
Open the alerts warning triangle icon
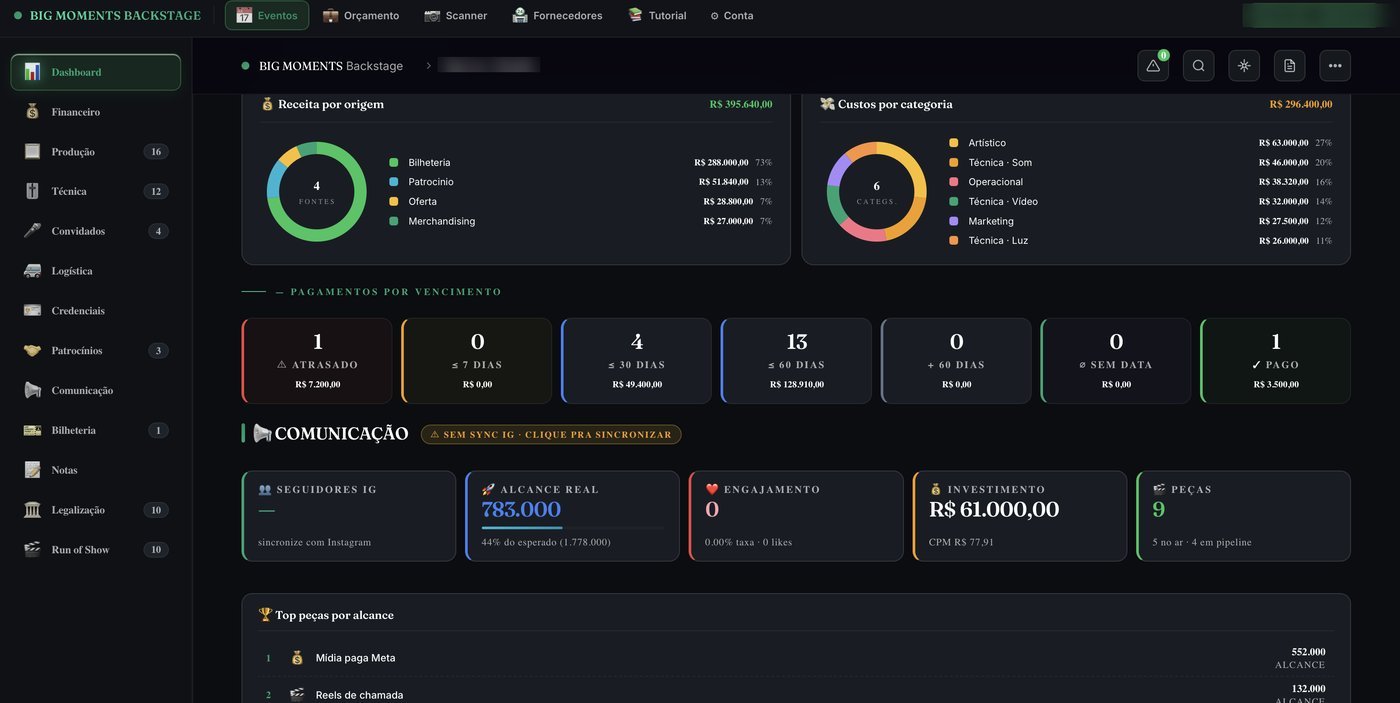click(x=1153, y=66)
